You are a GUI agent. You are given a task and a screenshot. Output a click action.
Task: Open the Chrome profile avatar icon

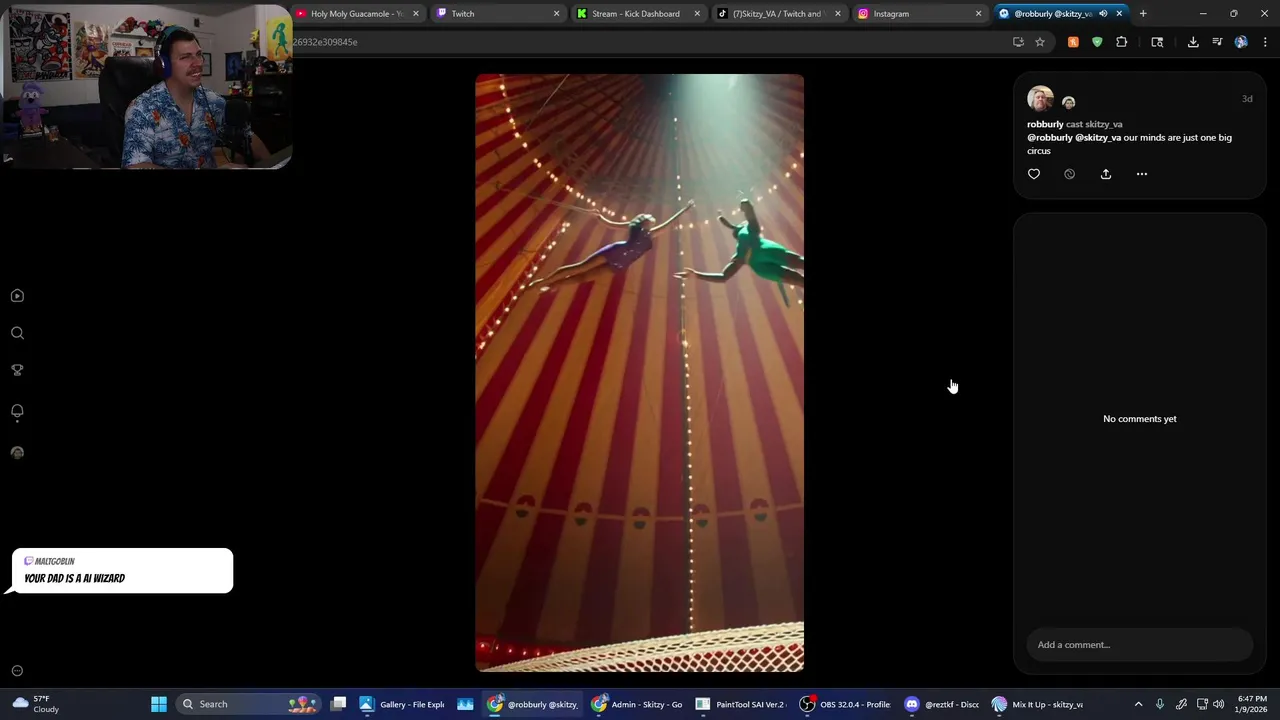(x=1241, y=42)
